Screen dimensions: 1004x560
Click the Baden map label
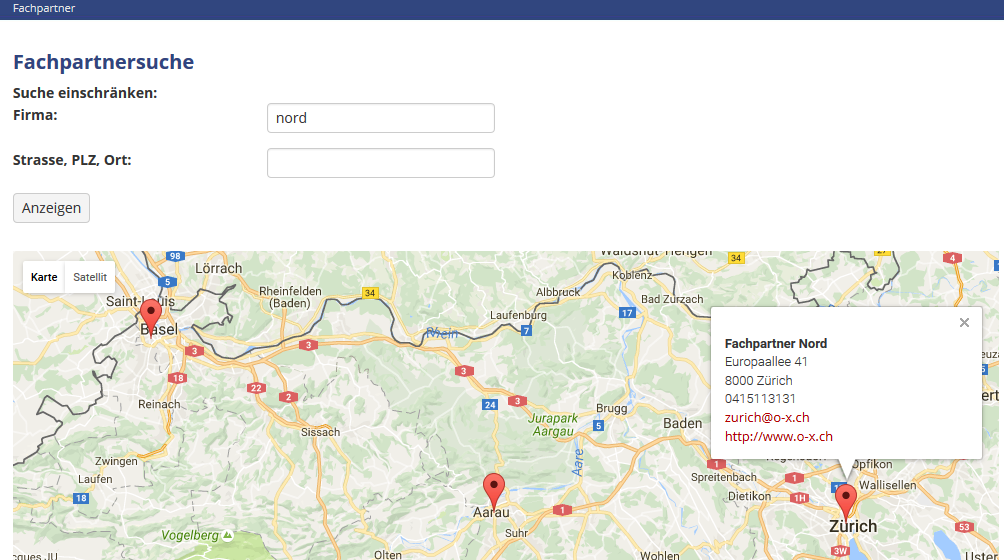(682, 423)
